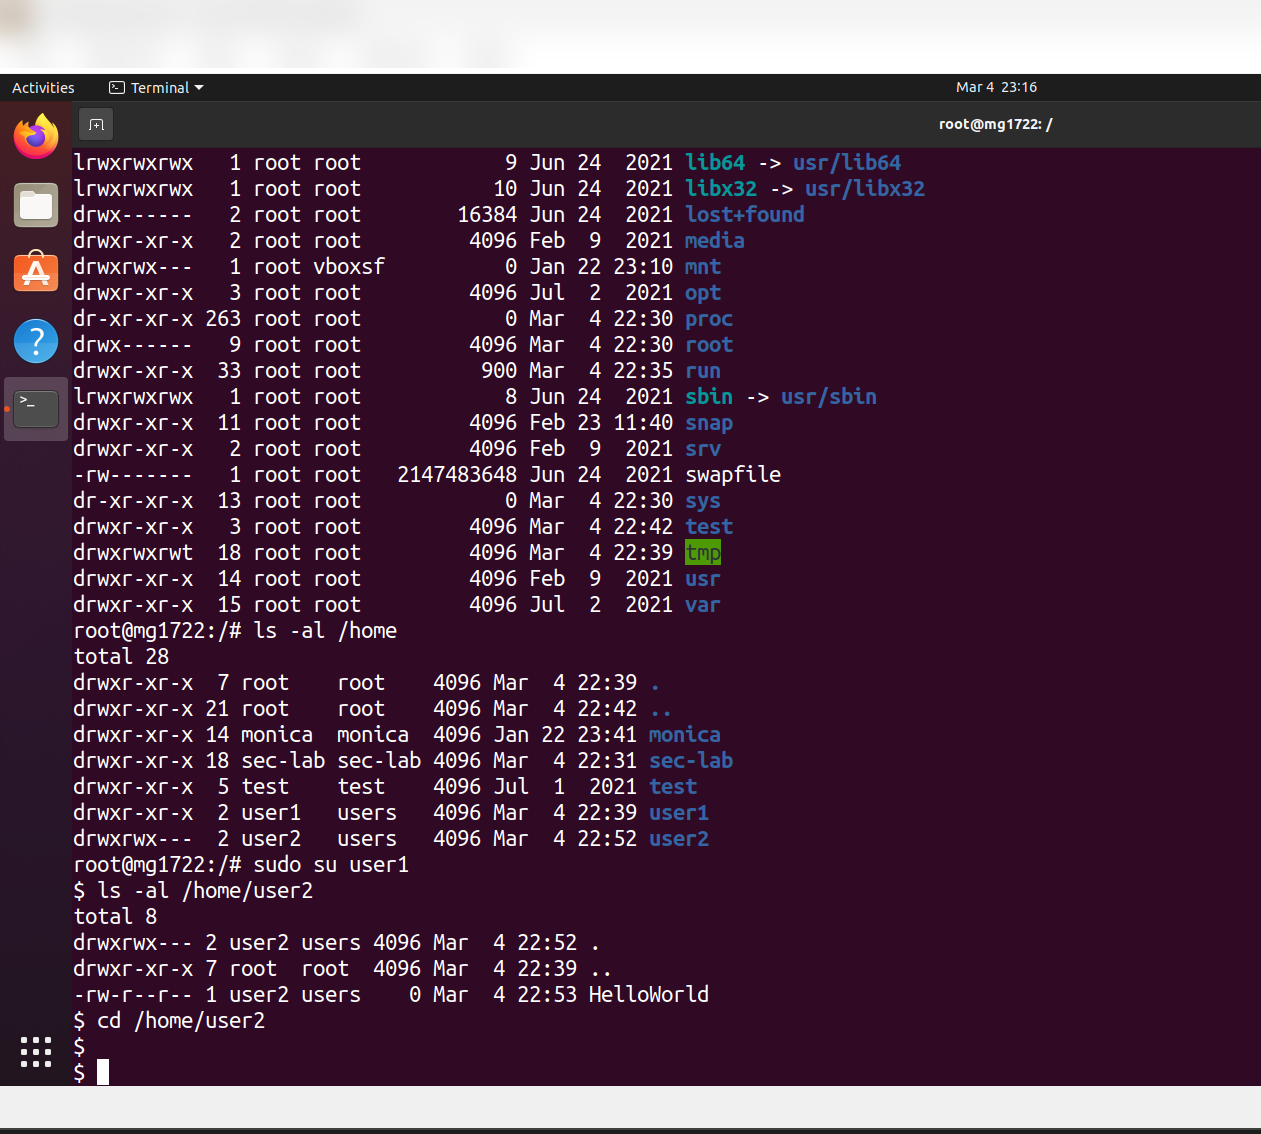1261x1134 pixels.
Task: Click the blue sec-lab directory name
Action: [x=691, y=760]
